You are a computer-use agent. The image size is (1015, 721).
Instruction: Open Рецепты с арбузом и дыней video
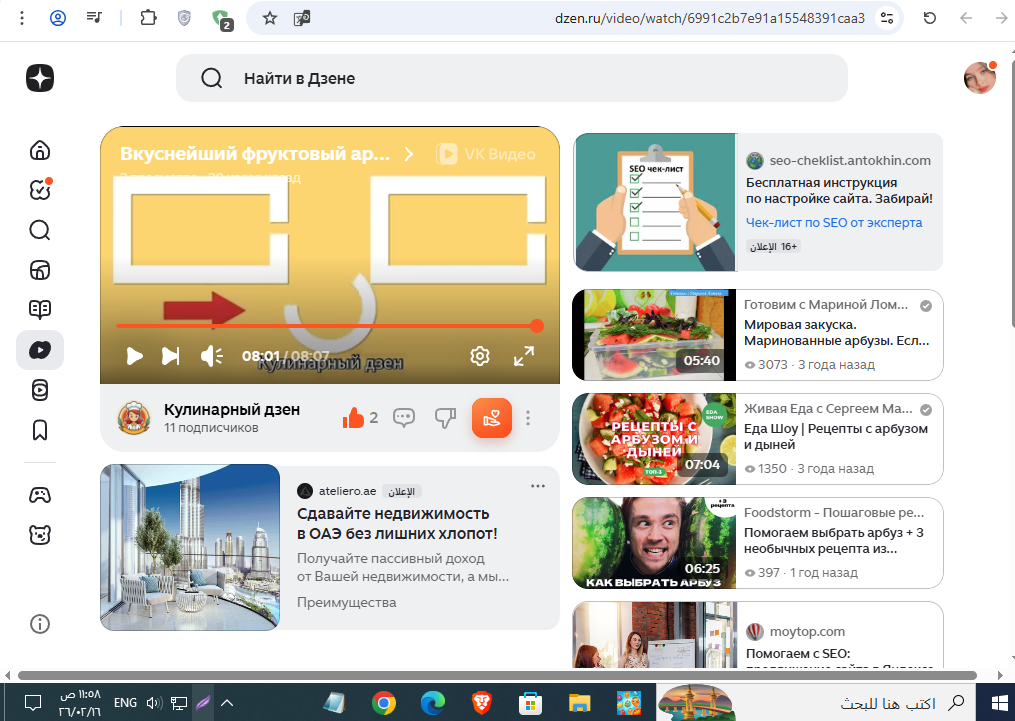coord(654,439)
